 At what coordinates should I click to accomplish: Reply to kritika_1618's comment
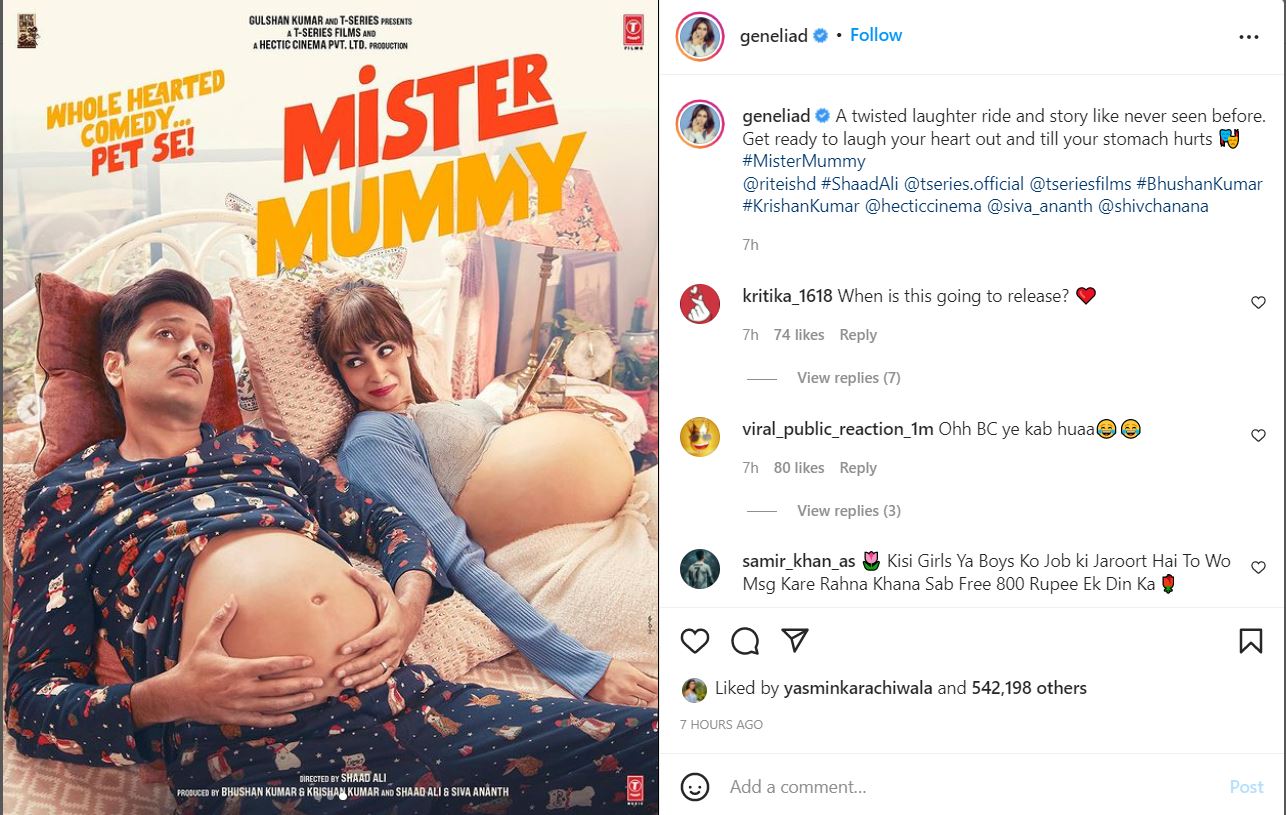point(858,335)
